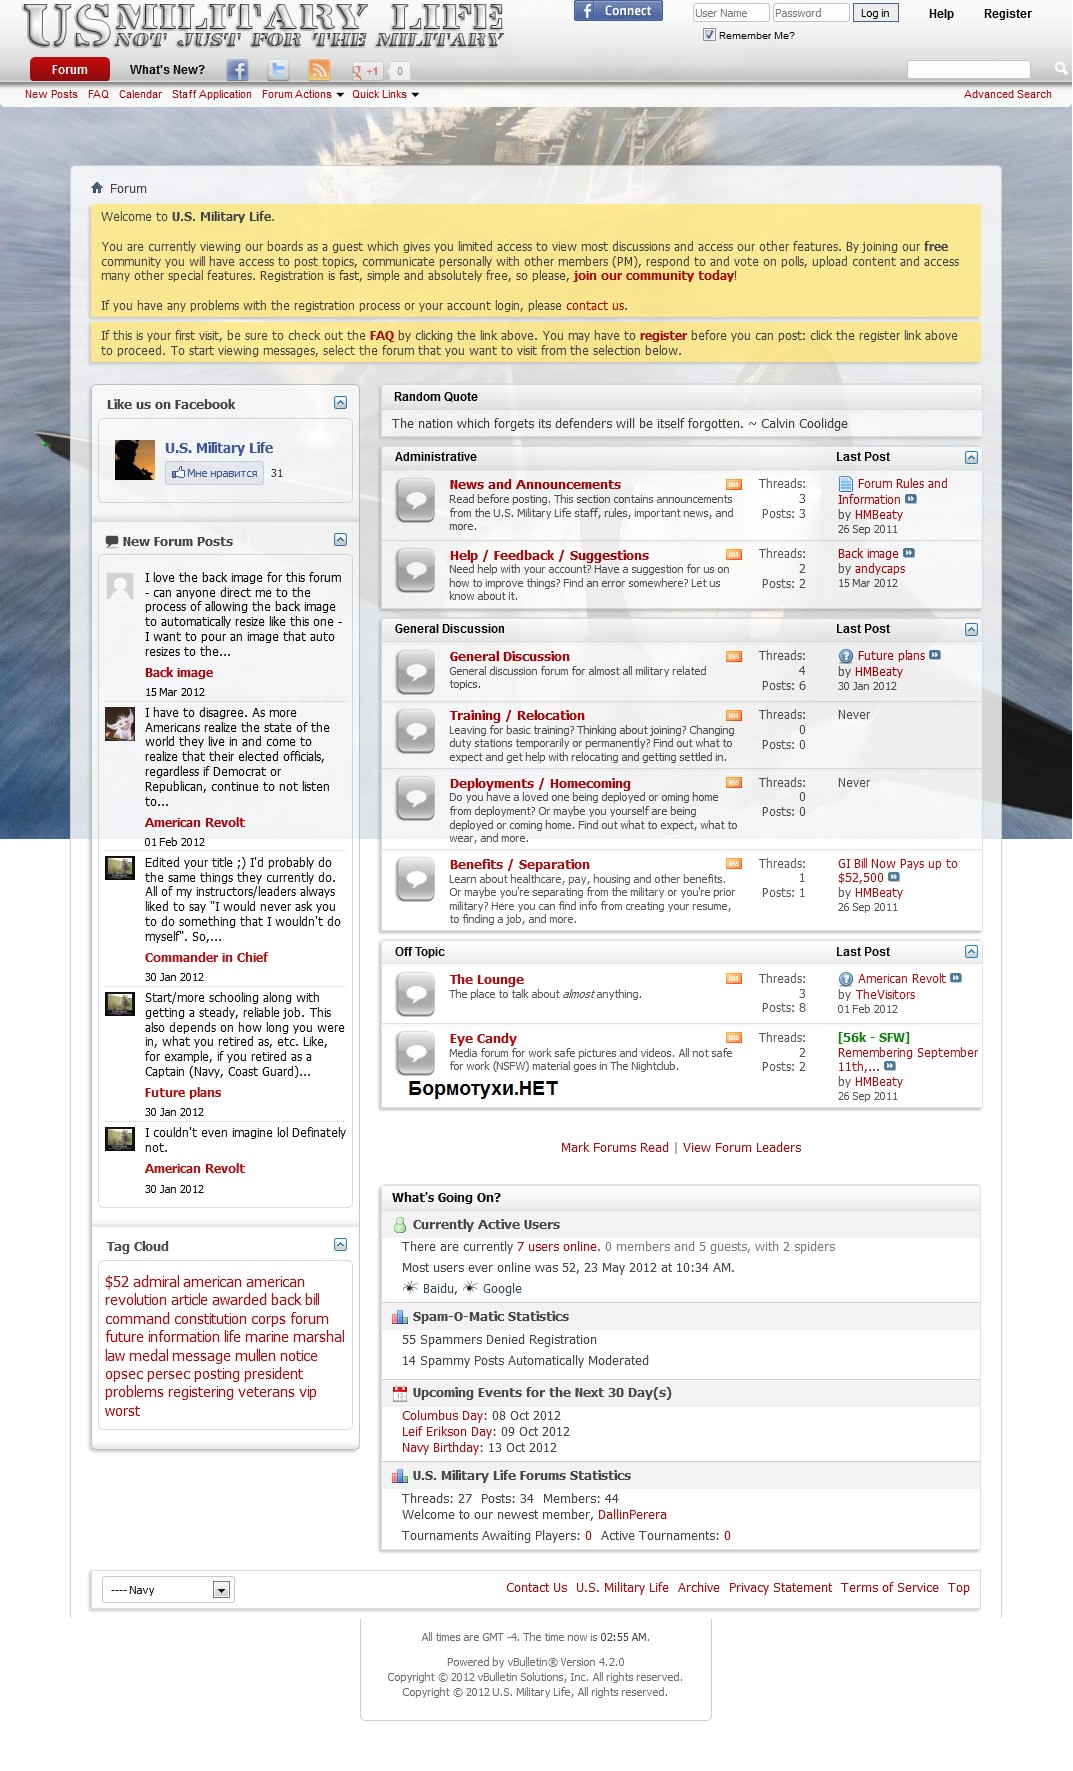Click the Facebook Like button for U.S. Military Life
This screenshot has height=1771, width=1073.
215,473
